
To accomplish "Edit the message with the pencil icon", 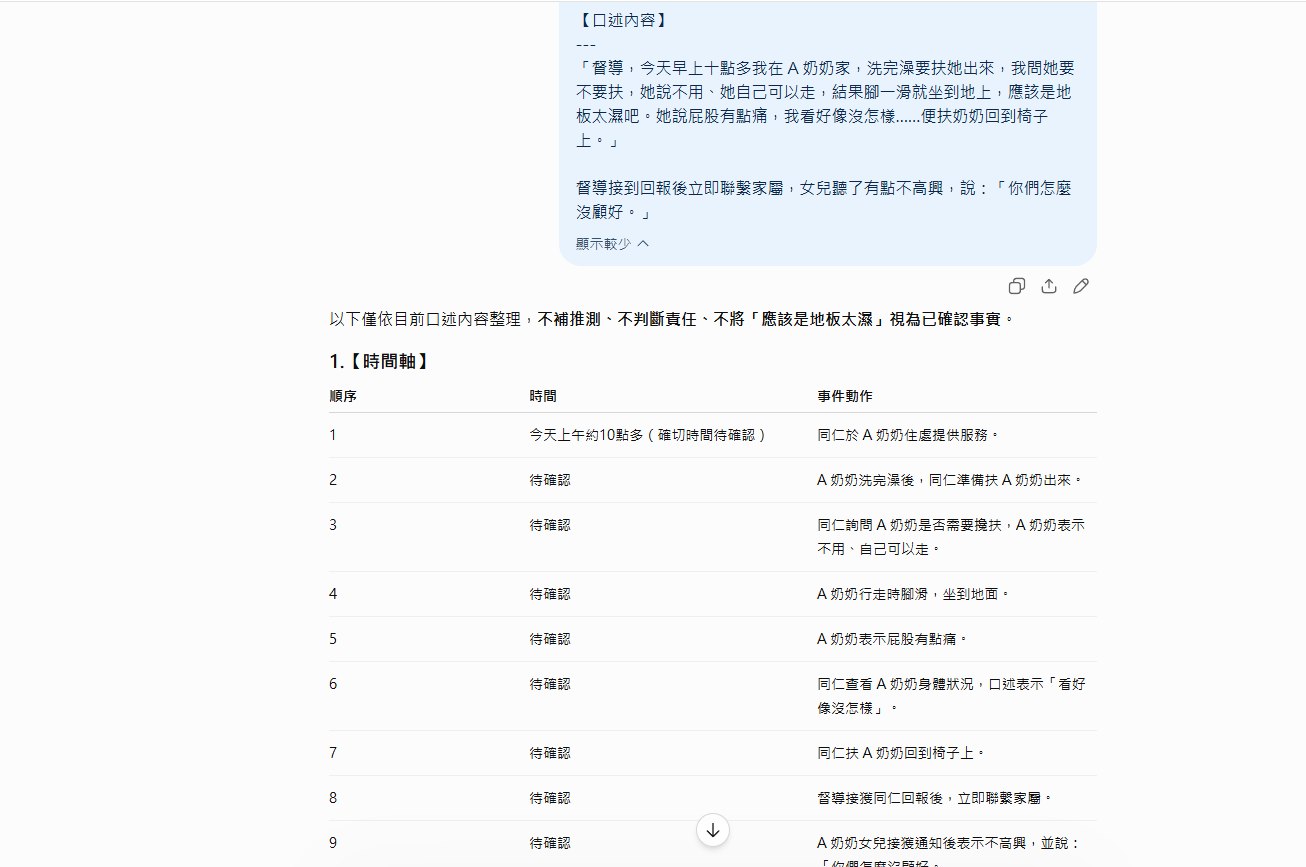I will (1081, 286).
